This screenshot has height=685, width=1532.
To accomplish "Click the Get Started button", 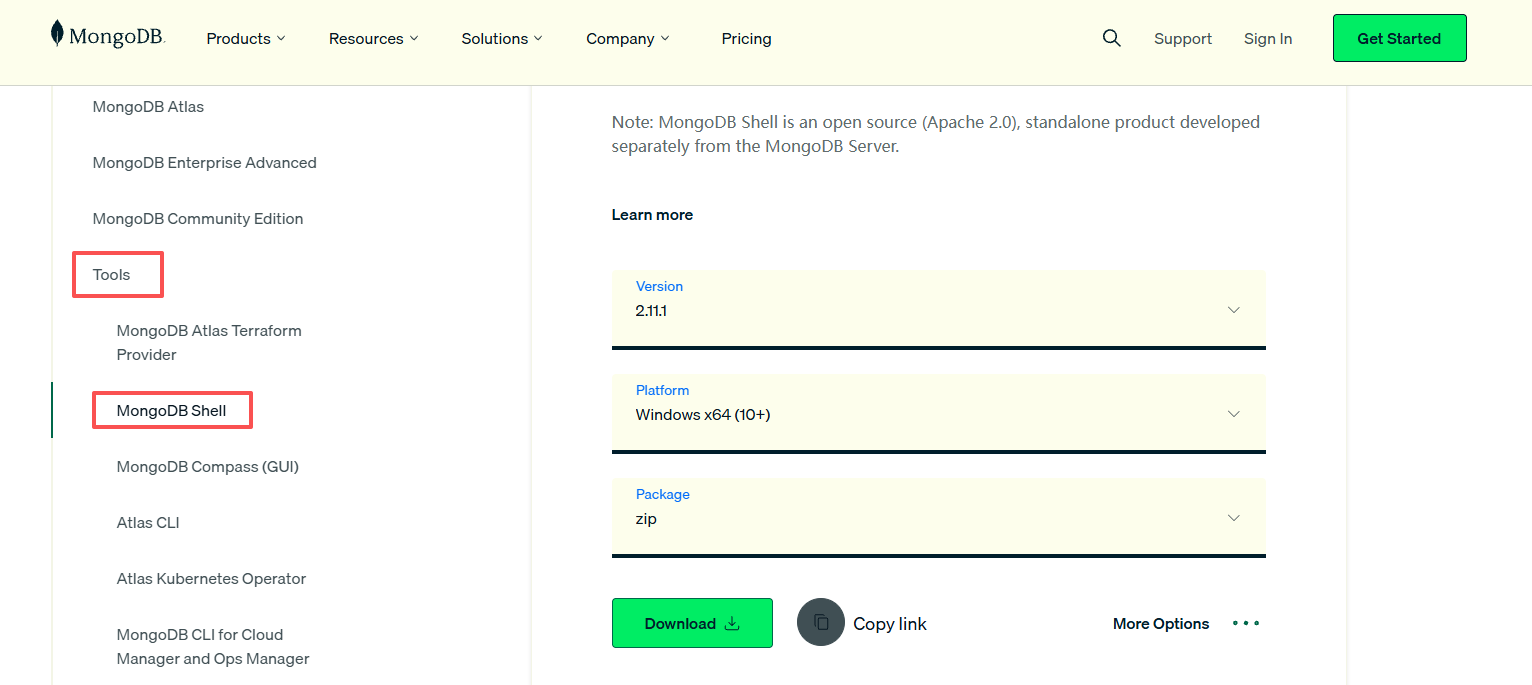I will (1399, 38).
